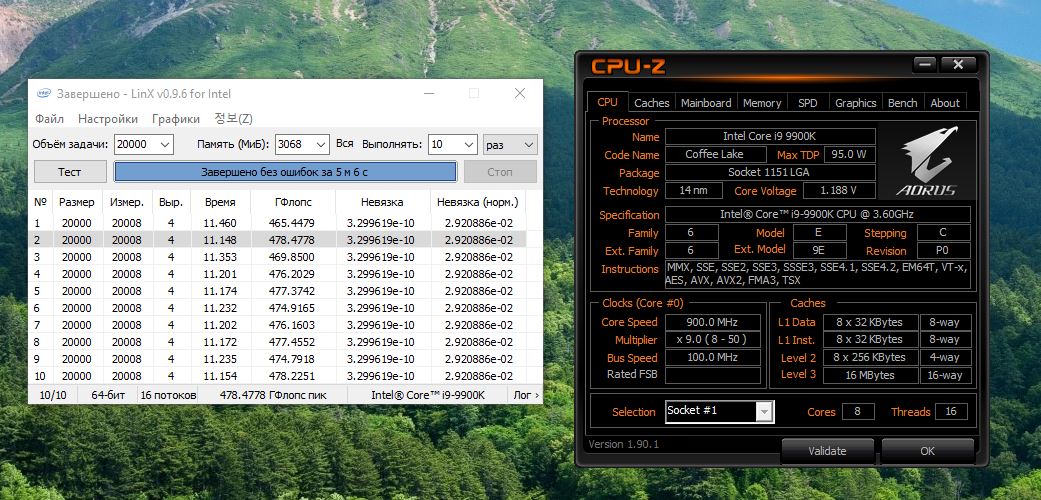Image resolution: width=1041 pixels, height=500 pixels.
Task: Select result row with 465.4479 GFlops
Action: click(x=278, y=223)
